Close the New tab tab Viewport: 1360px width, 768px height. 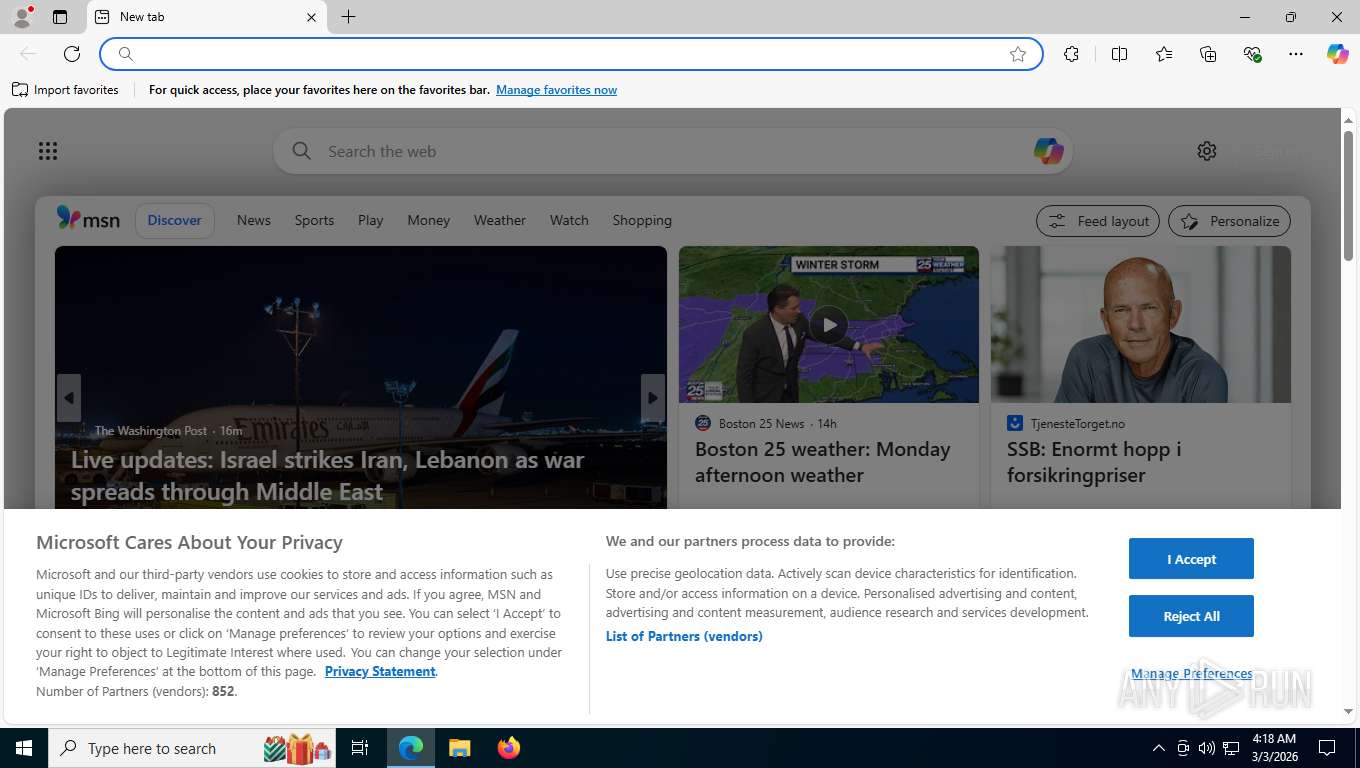click(311, 17)
